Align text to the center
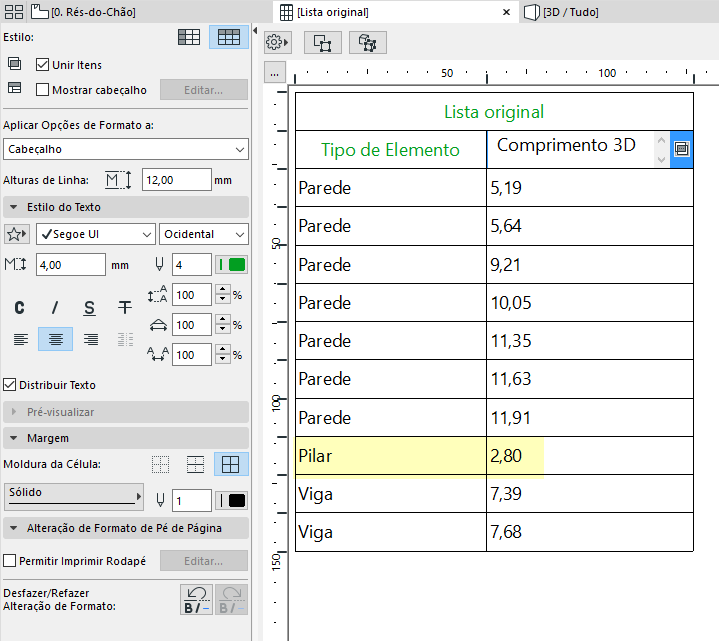Screen dimensions: 719x641 (x=55, y=339)
